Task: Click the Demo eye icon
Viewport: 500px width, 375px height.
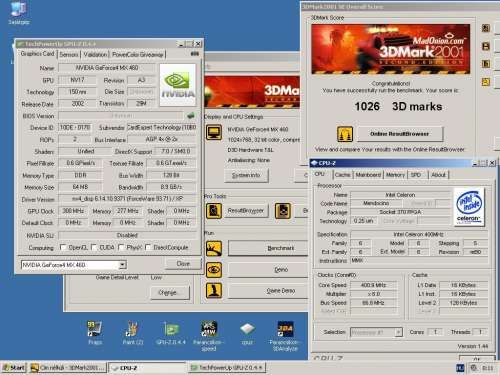Action: click(x=214, y=270)
